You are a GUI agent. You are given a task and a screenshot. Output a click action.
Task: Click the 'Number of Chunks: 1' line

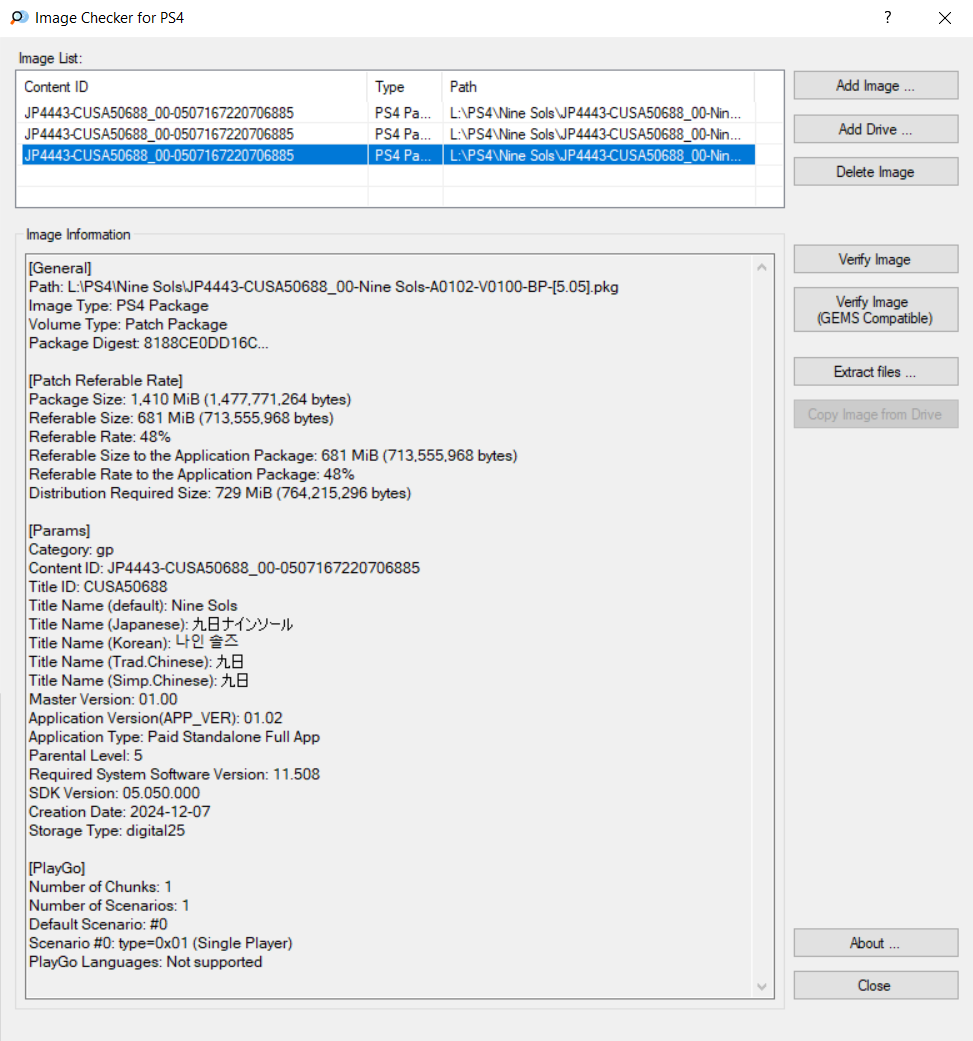tap(100, 887)
